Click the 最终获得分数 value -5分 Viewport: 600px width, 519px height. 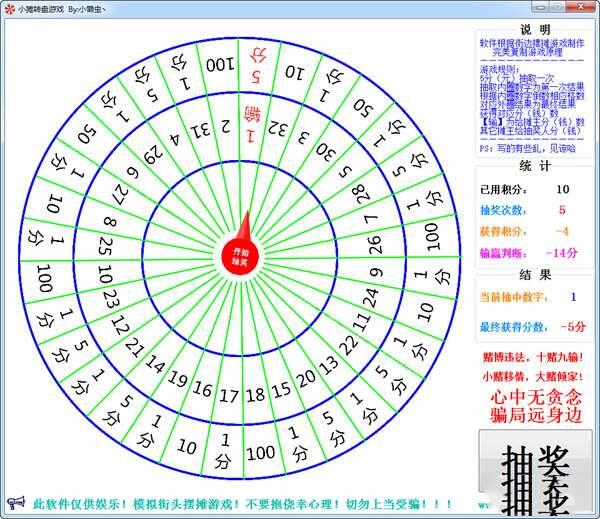tap(571, 326)
